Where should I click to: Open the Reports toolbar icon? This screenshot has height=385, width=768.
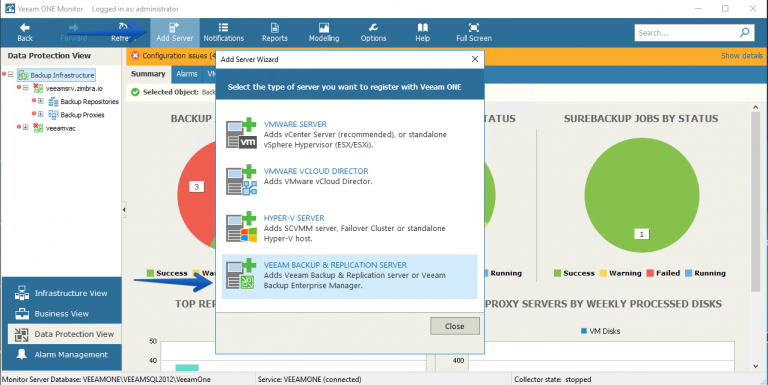pos(274,32)
